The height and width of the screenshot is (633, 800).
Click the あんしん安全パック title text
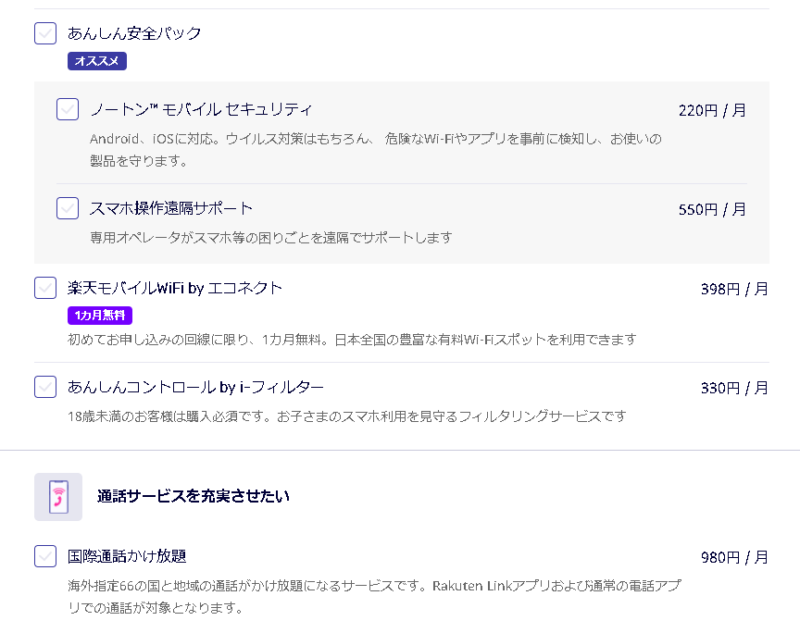pos(134,33)
